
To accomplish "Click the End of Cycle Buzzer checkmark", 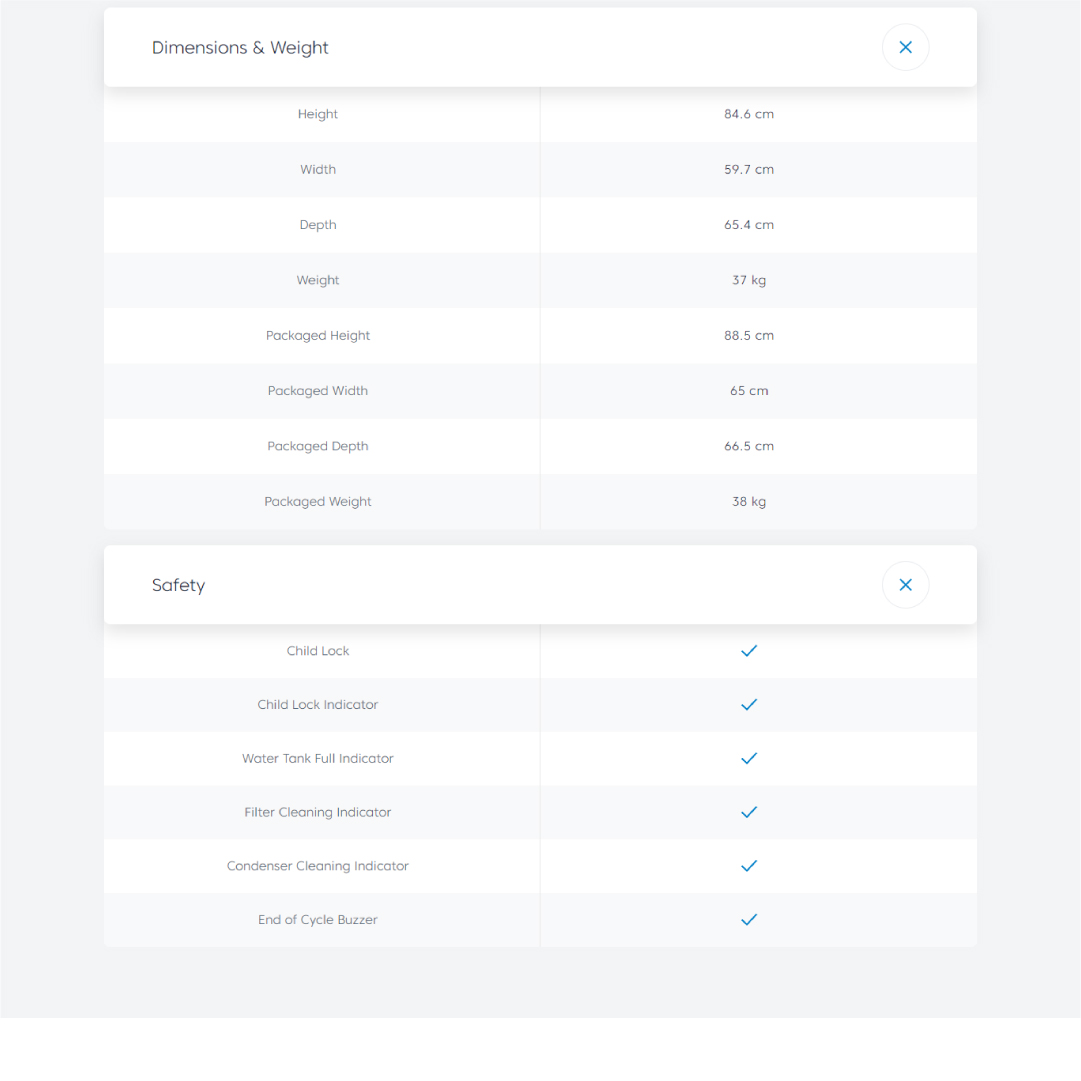I will [x=749, y=920].
